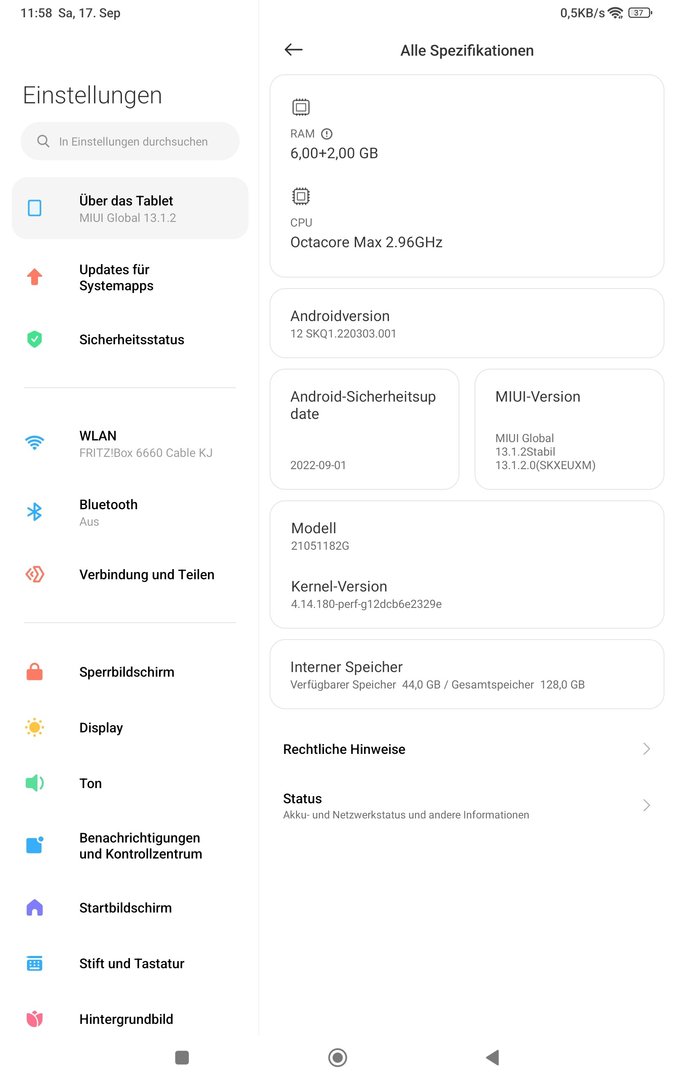Tap the Sicherheitsstatus shield icon
675x1080 pixels.
[x=35, y=339]
